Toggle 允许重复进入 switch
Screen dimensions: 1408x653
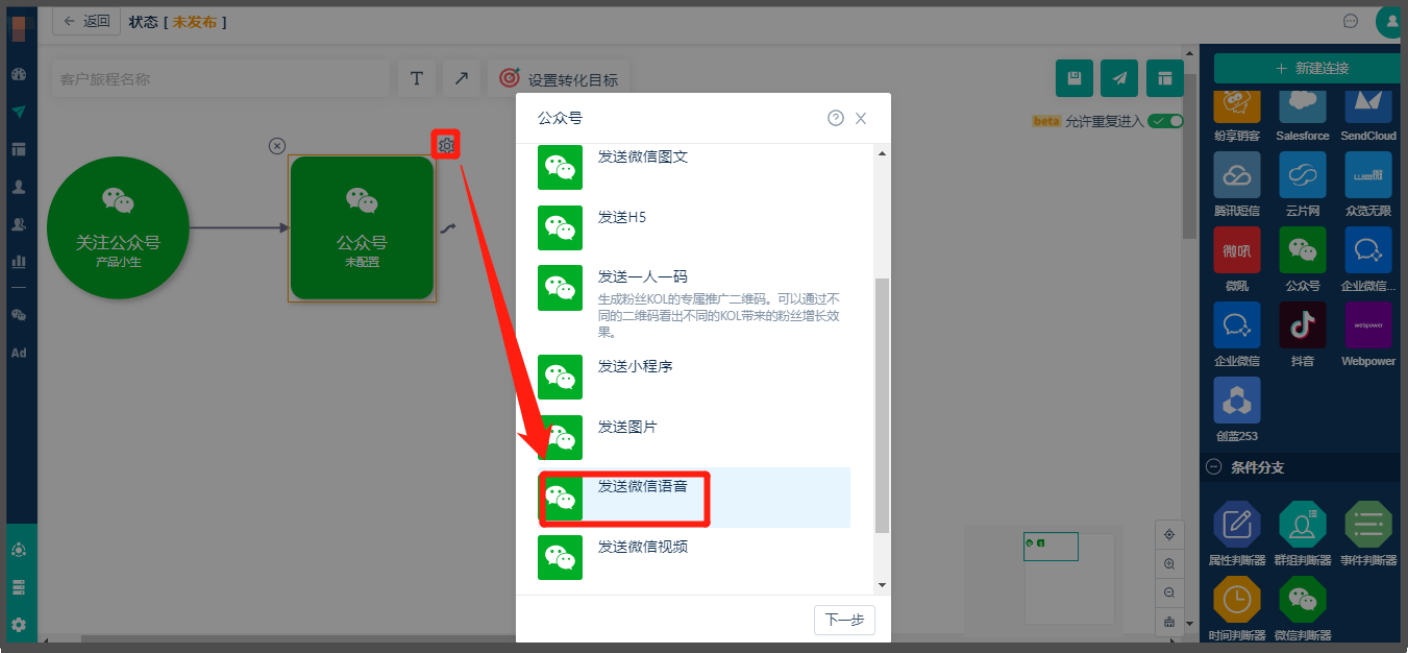(1165, 121)
